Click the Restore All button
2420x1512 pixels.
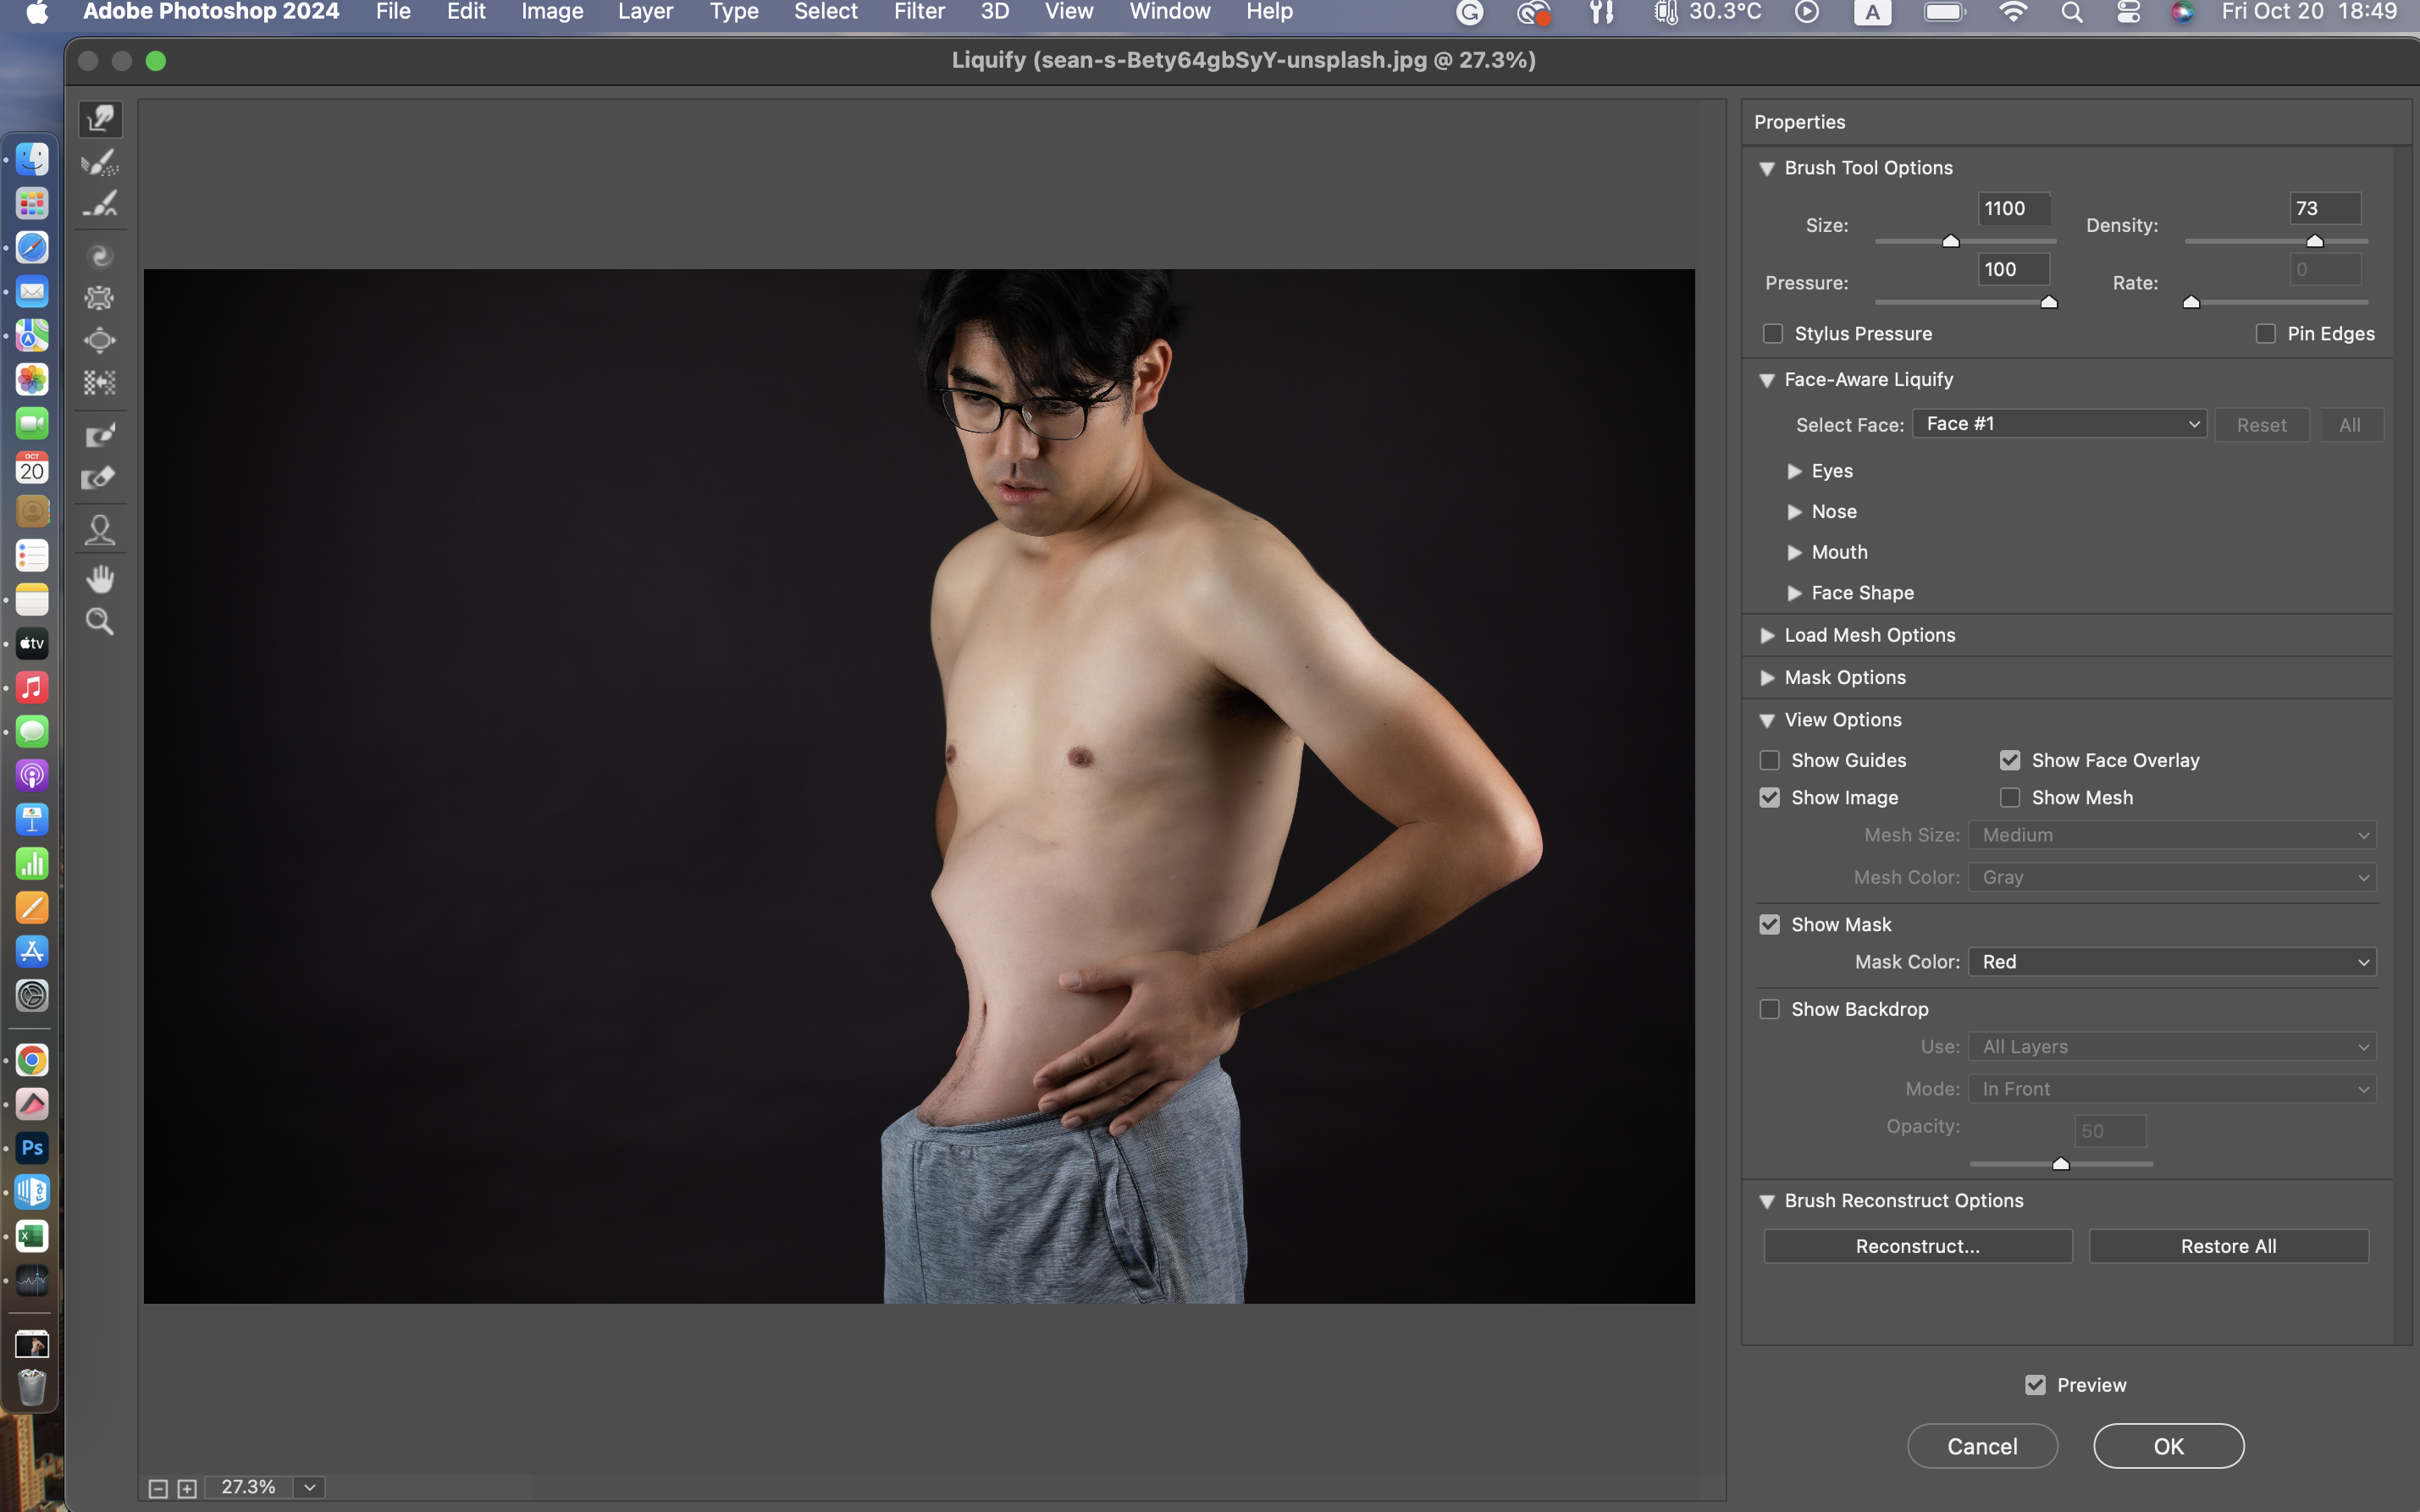2228,1246
